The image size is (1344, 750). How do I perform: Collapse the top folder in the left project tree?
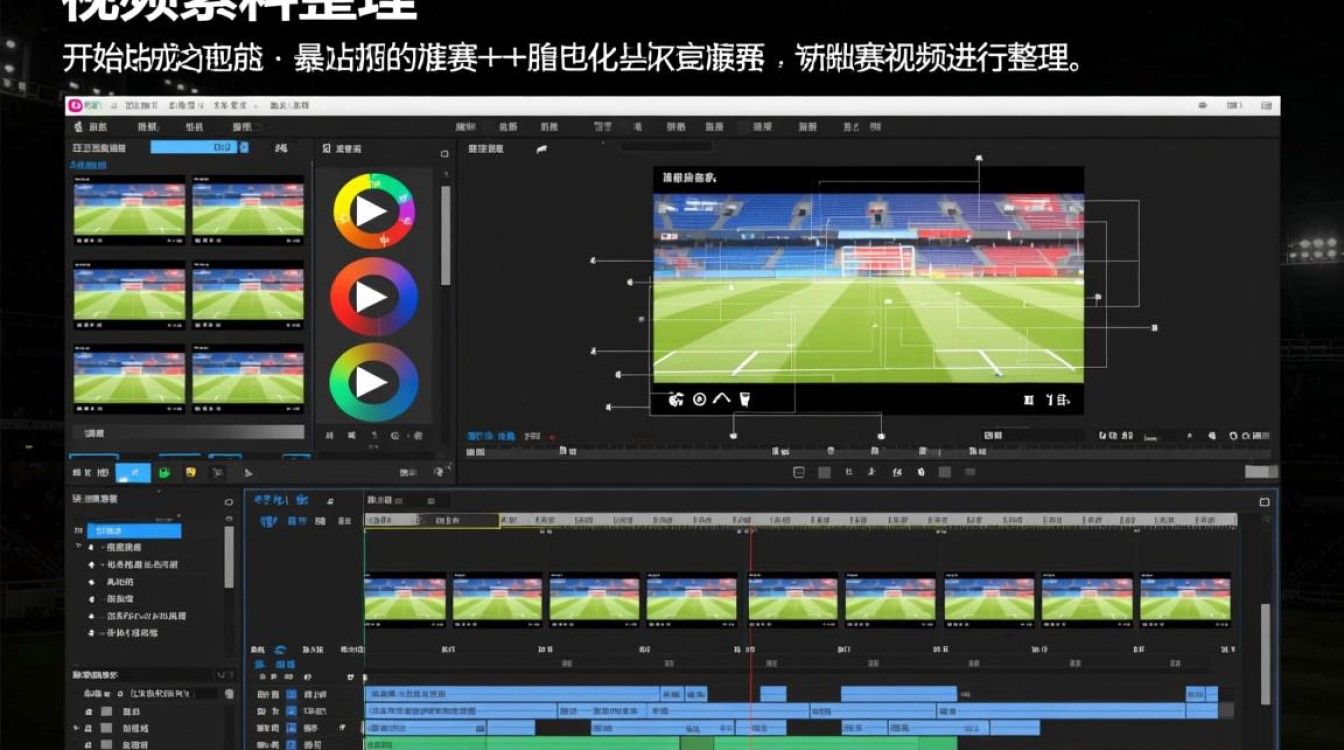[79, 546]
